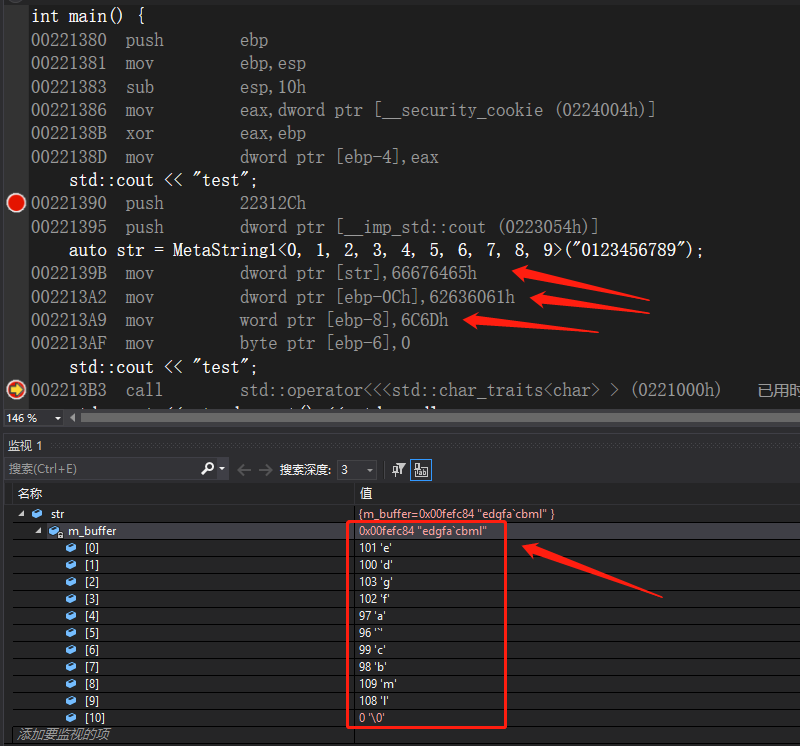Click the pin filter icon in Watch toolbar

pyautogui.click(x=399, y=469)
